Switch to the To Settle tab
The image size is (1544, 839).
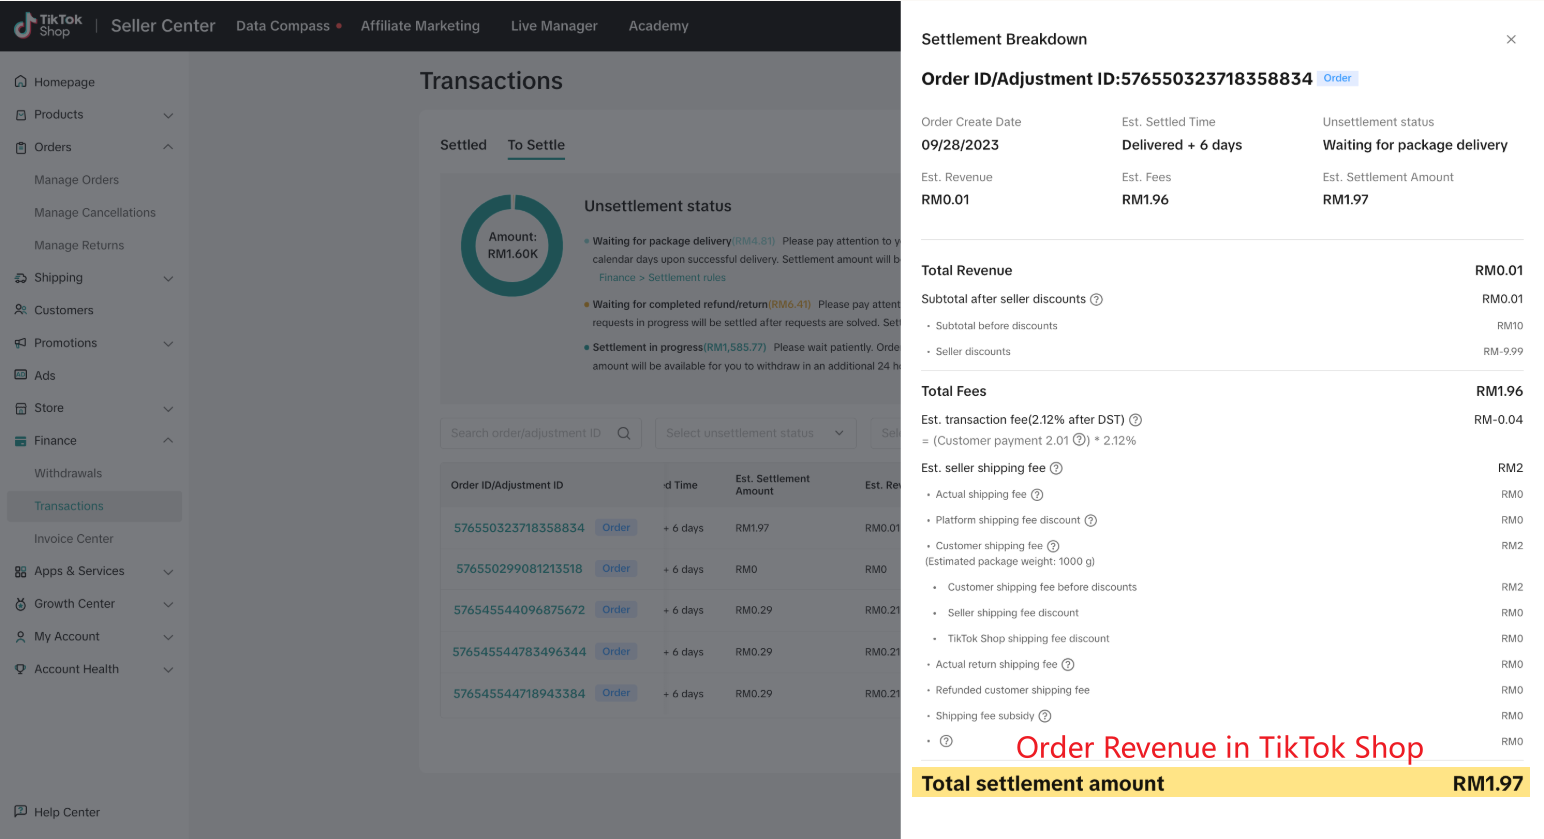(536, 145)
